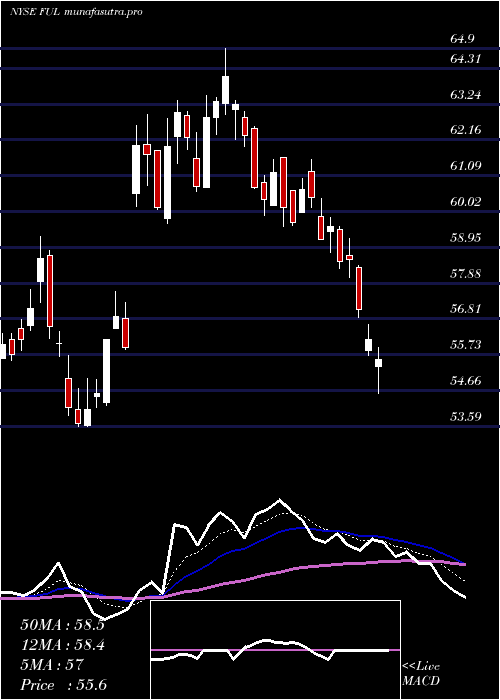Select the 61.09 price level label
Viewport: 500px width, 700px height.
[x=466, y=166]
